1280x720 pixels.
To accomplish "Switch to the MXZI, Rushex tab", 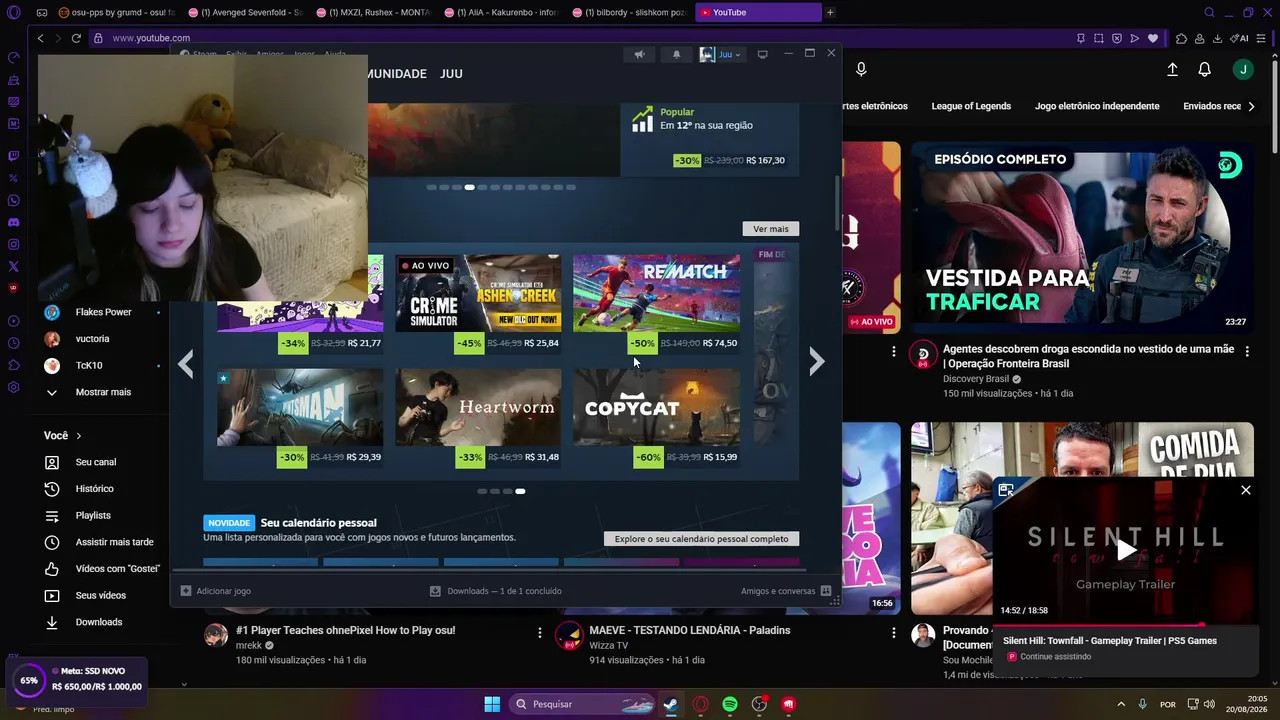I will pyautogui.click(x=372, y=12).
